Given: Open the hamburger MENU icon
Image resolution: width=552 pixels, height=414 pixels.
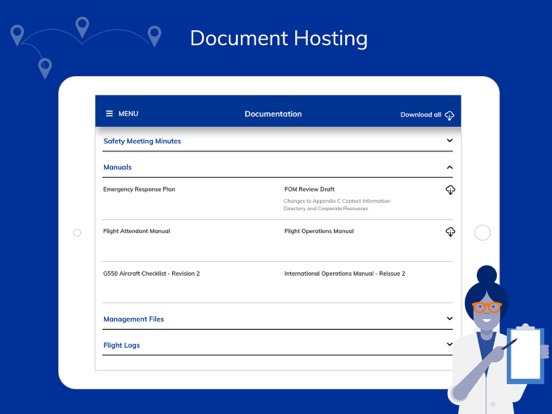Looking at the screenshot, I should click(x=109, y=114).
